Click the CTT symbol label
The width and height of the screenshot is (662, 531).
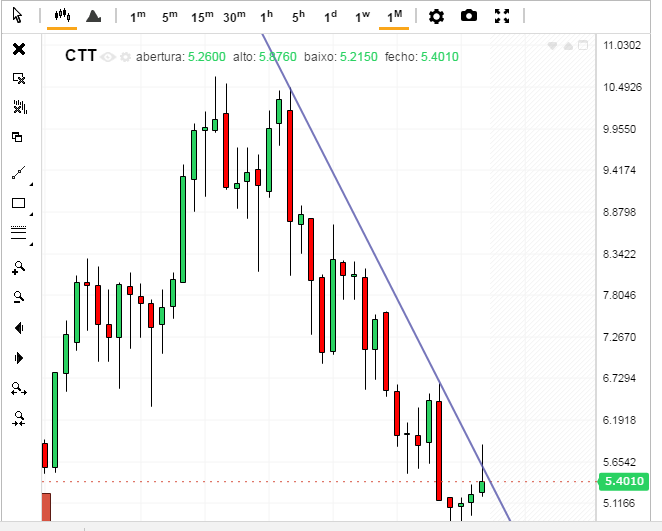coord(81,56)
